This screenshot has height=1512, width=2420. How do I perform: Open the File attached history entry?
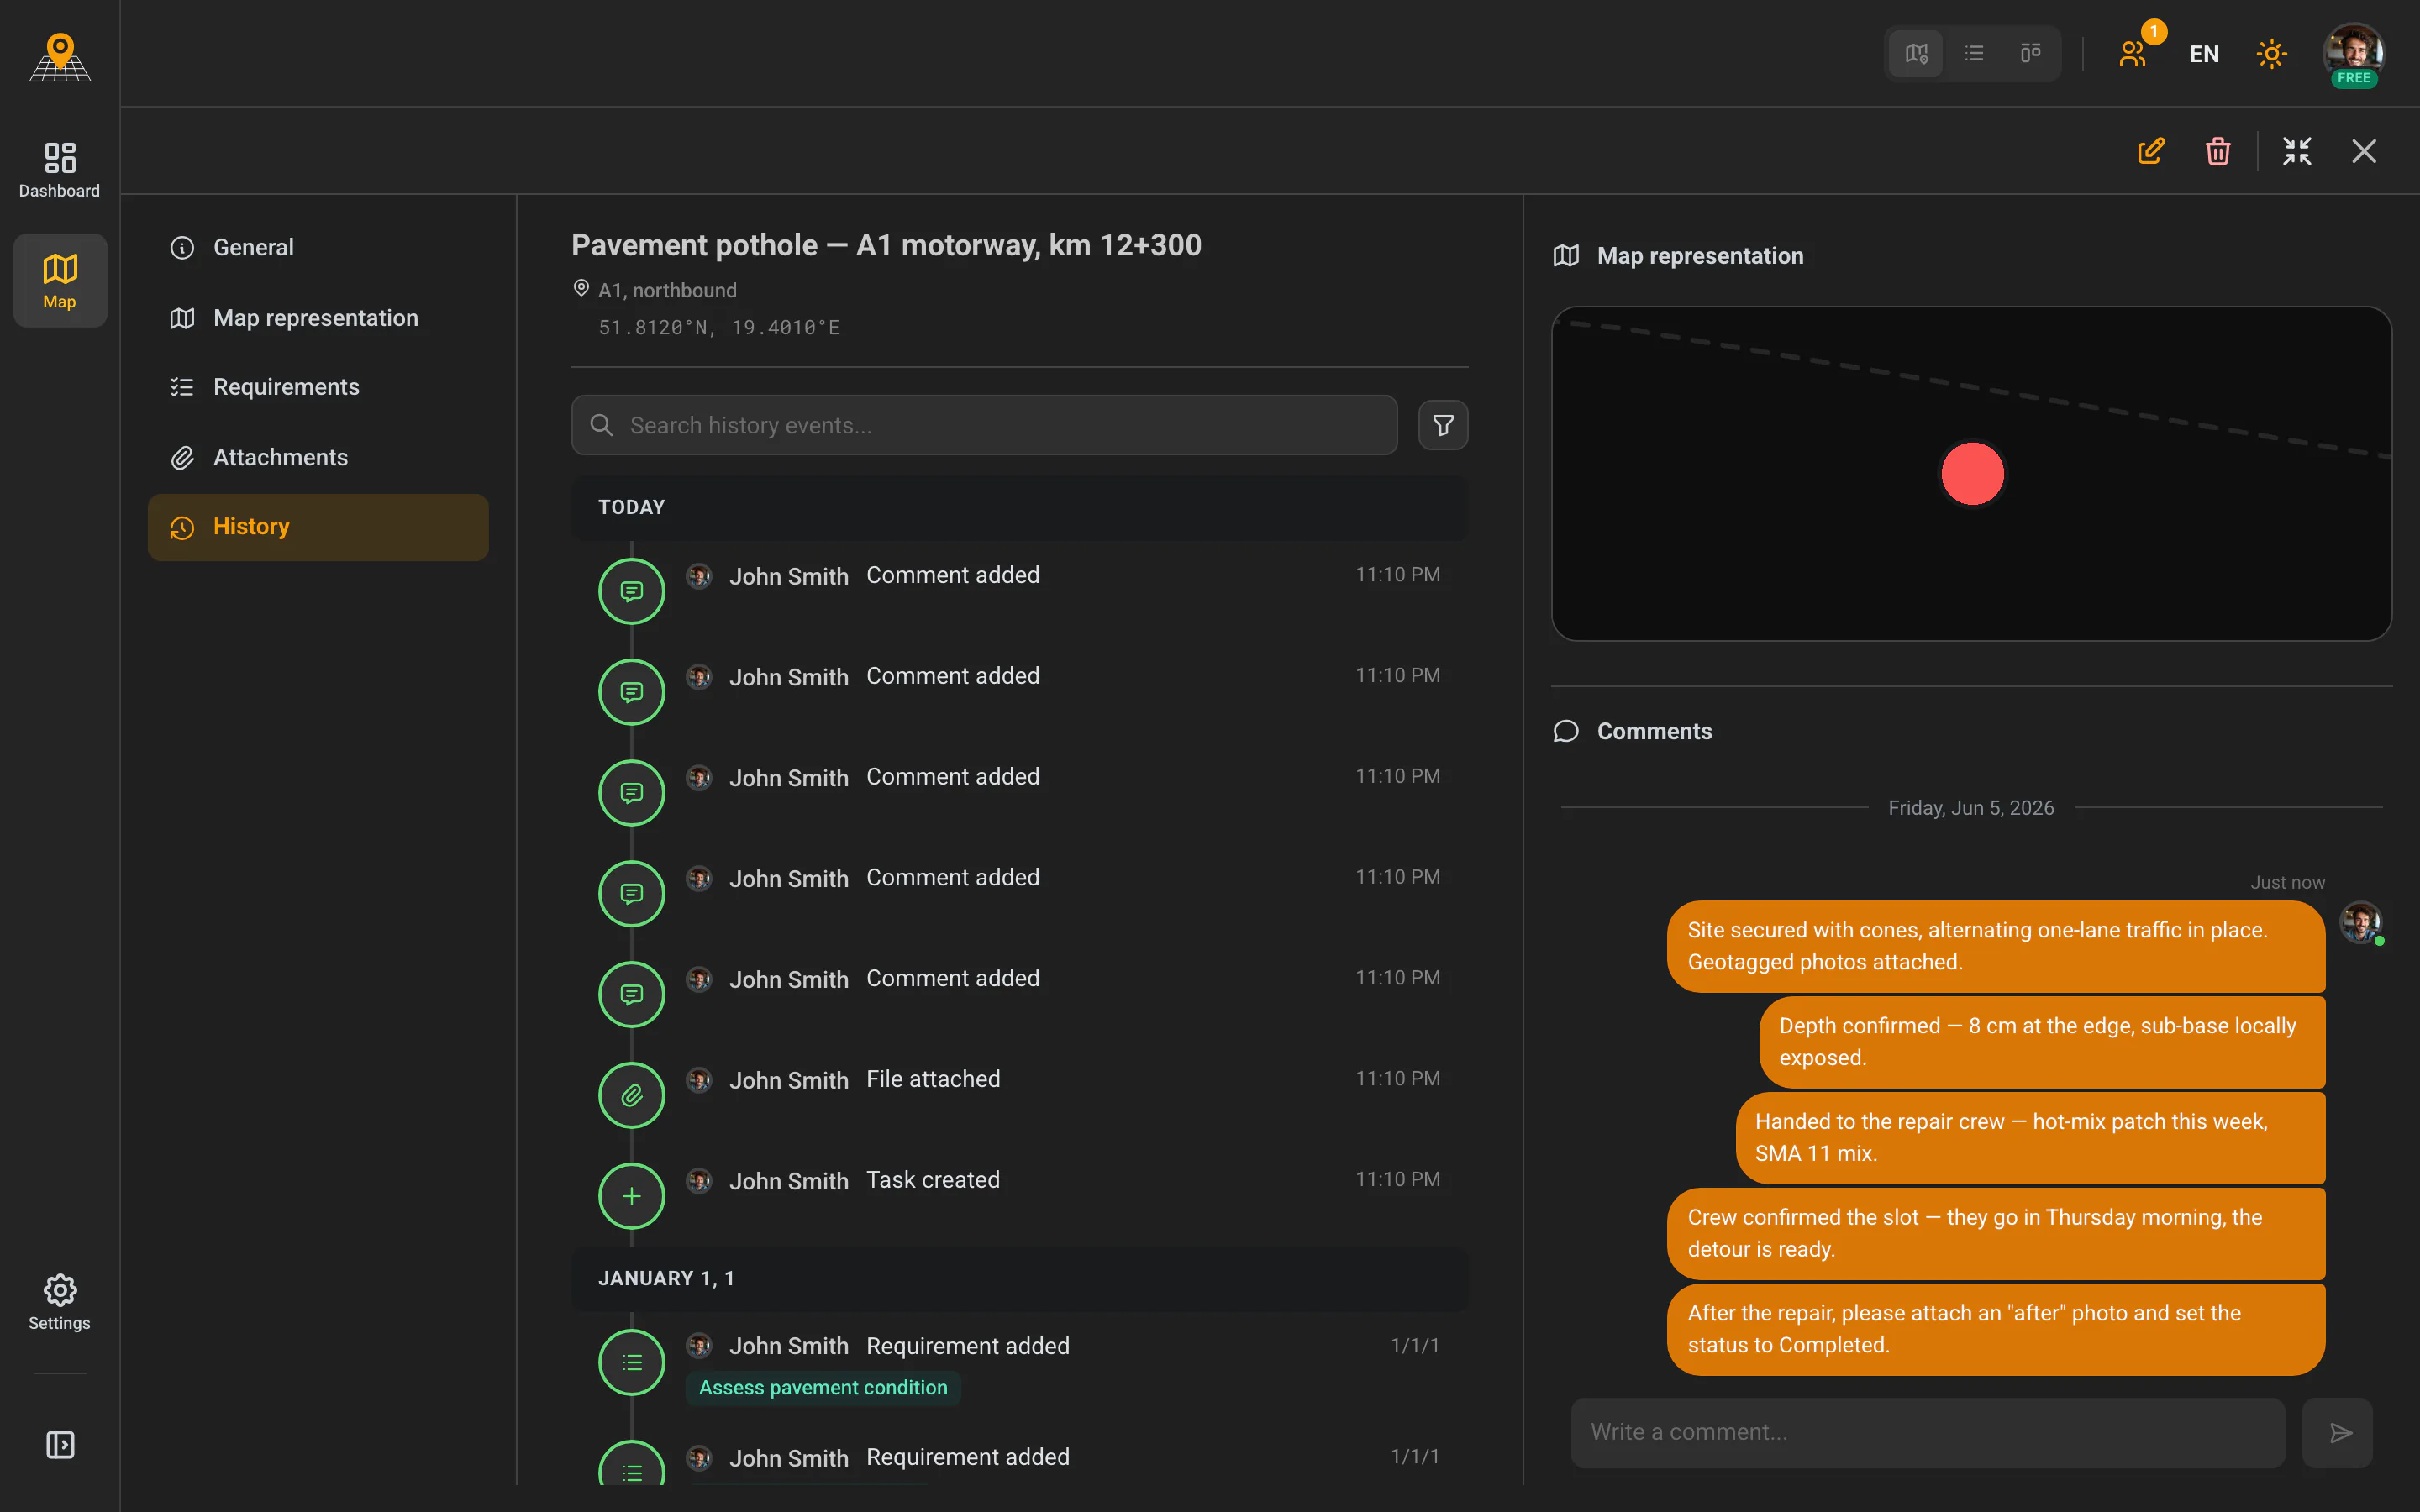click(1020, 1095)
